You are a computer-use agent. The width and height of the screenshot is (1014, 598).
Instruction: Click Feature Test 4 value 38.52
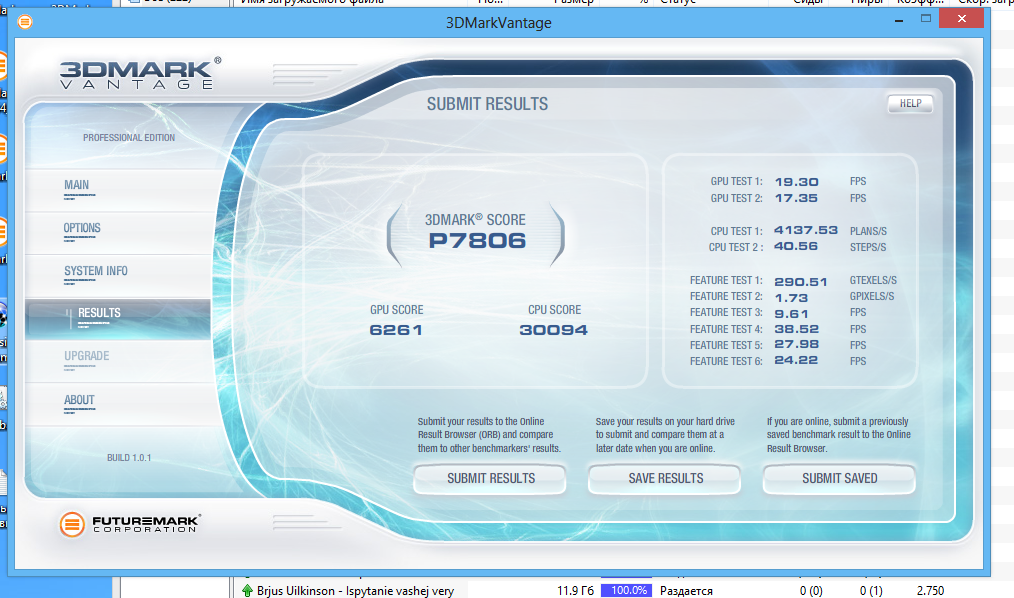(796, 329)
